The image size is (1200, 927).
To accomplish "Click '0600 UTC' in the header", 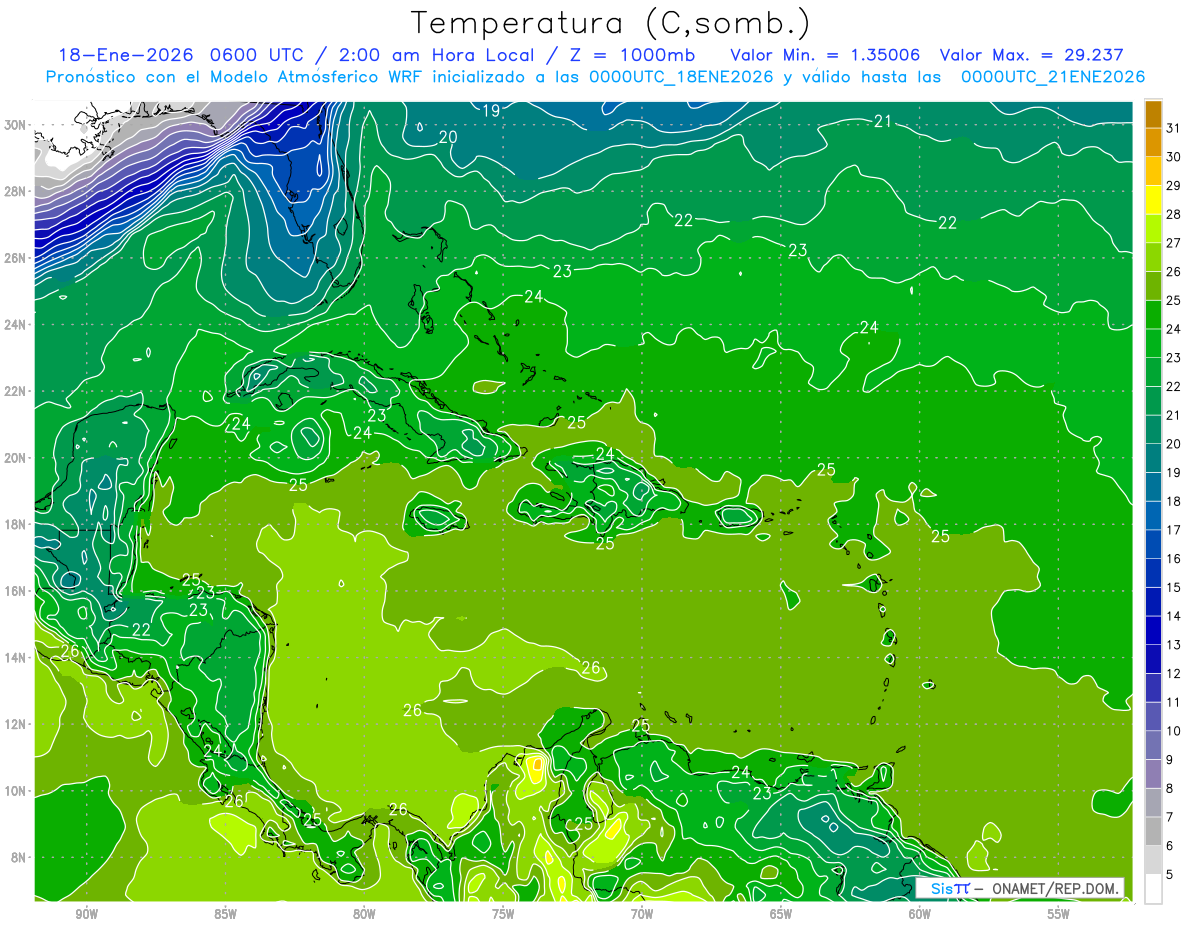I will pyautogui.click(x=260, y=55).
